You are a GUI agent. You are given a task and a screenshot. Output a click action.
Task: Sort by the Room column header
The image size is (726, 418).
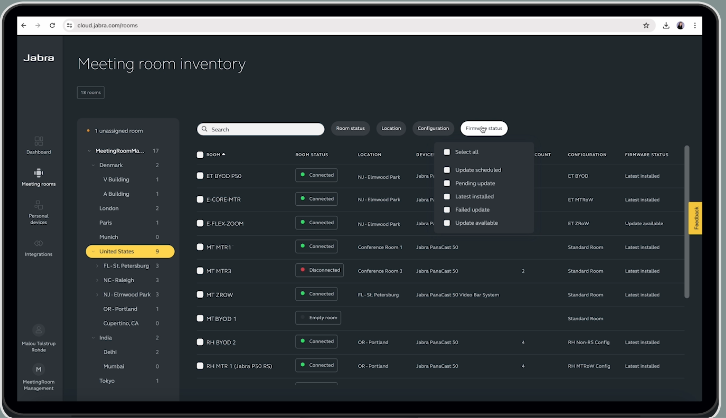click(x=215, y=155)
